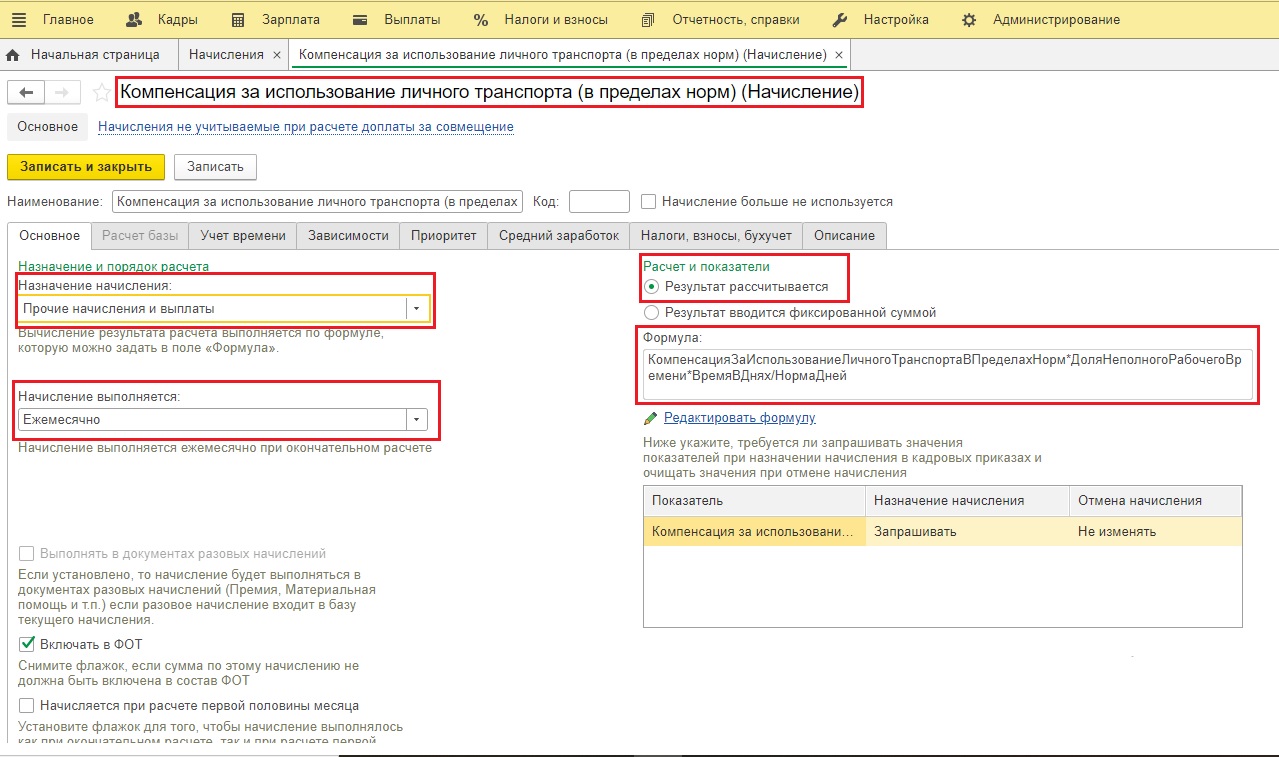
Task: Select the Основное form tab
Action: tap(49, 236)
